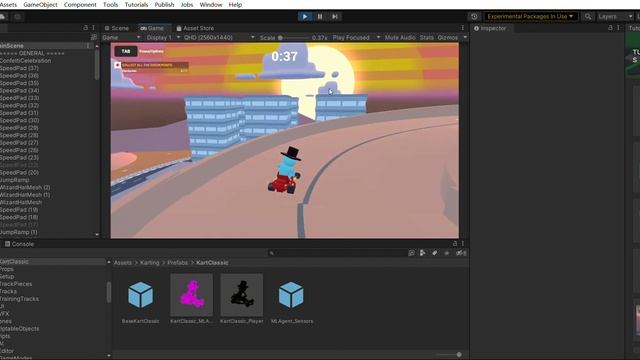640x360 pixels.
Task: Select ConfettiCelebration in the Hierarchy
Action: pos(25,60)
